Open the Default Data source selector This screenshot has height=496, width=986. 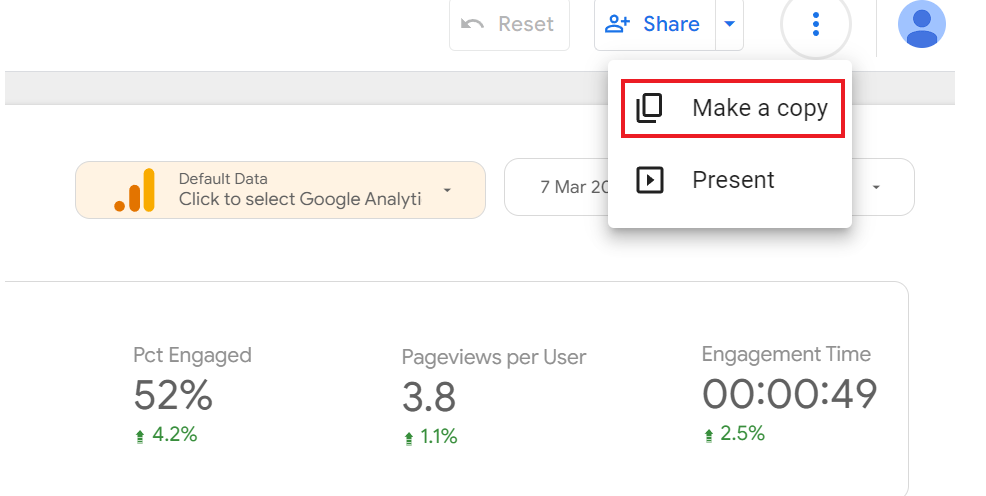pos(280,190)
